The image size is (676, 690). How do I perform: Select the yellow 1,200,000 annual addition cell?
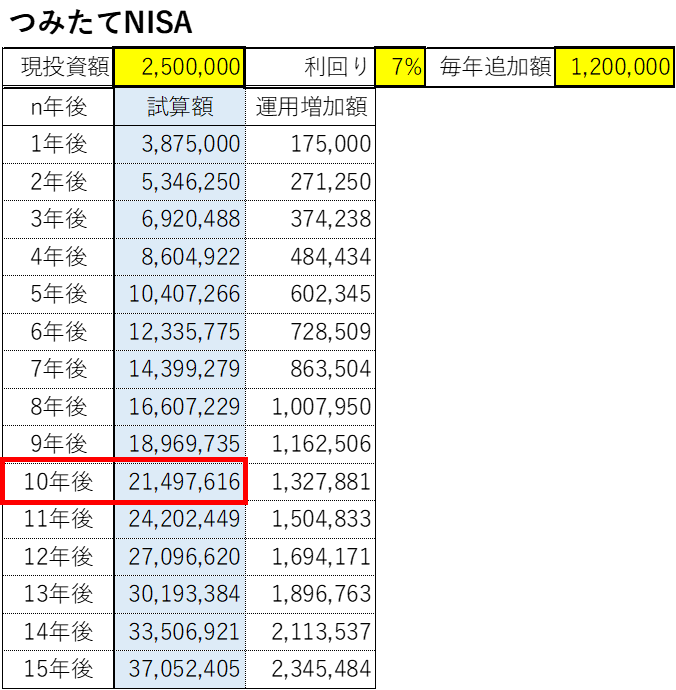(x=614, y=67)
